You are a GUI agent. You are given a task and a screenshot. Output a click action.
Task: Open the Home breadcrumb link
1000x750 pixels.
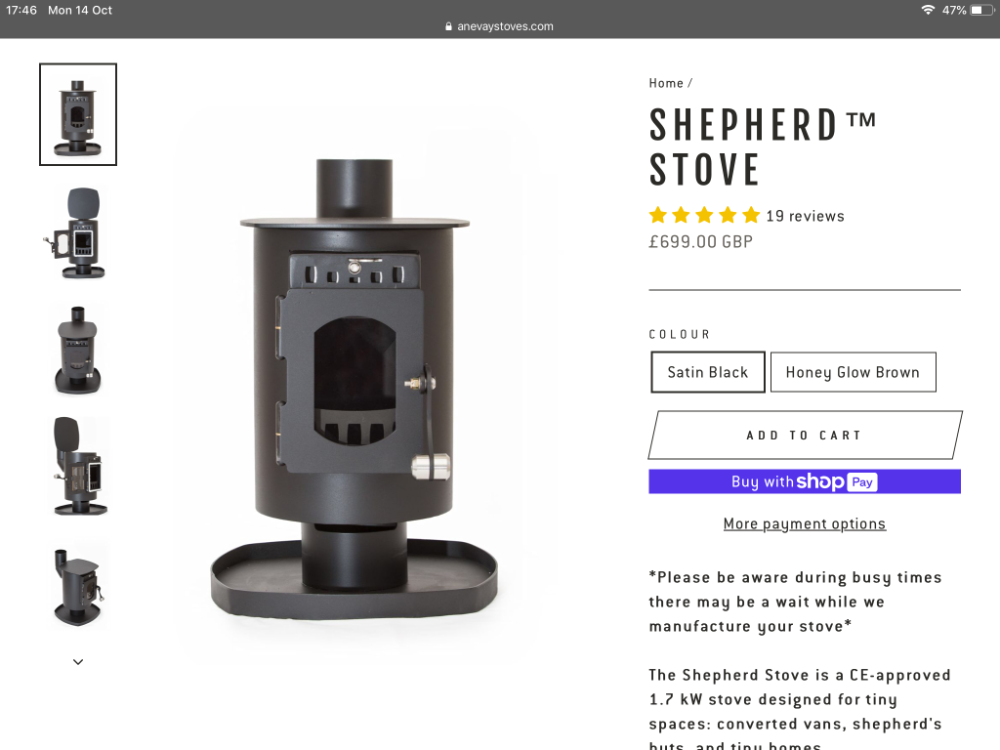click(x=666, y=83)
